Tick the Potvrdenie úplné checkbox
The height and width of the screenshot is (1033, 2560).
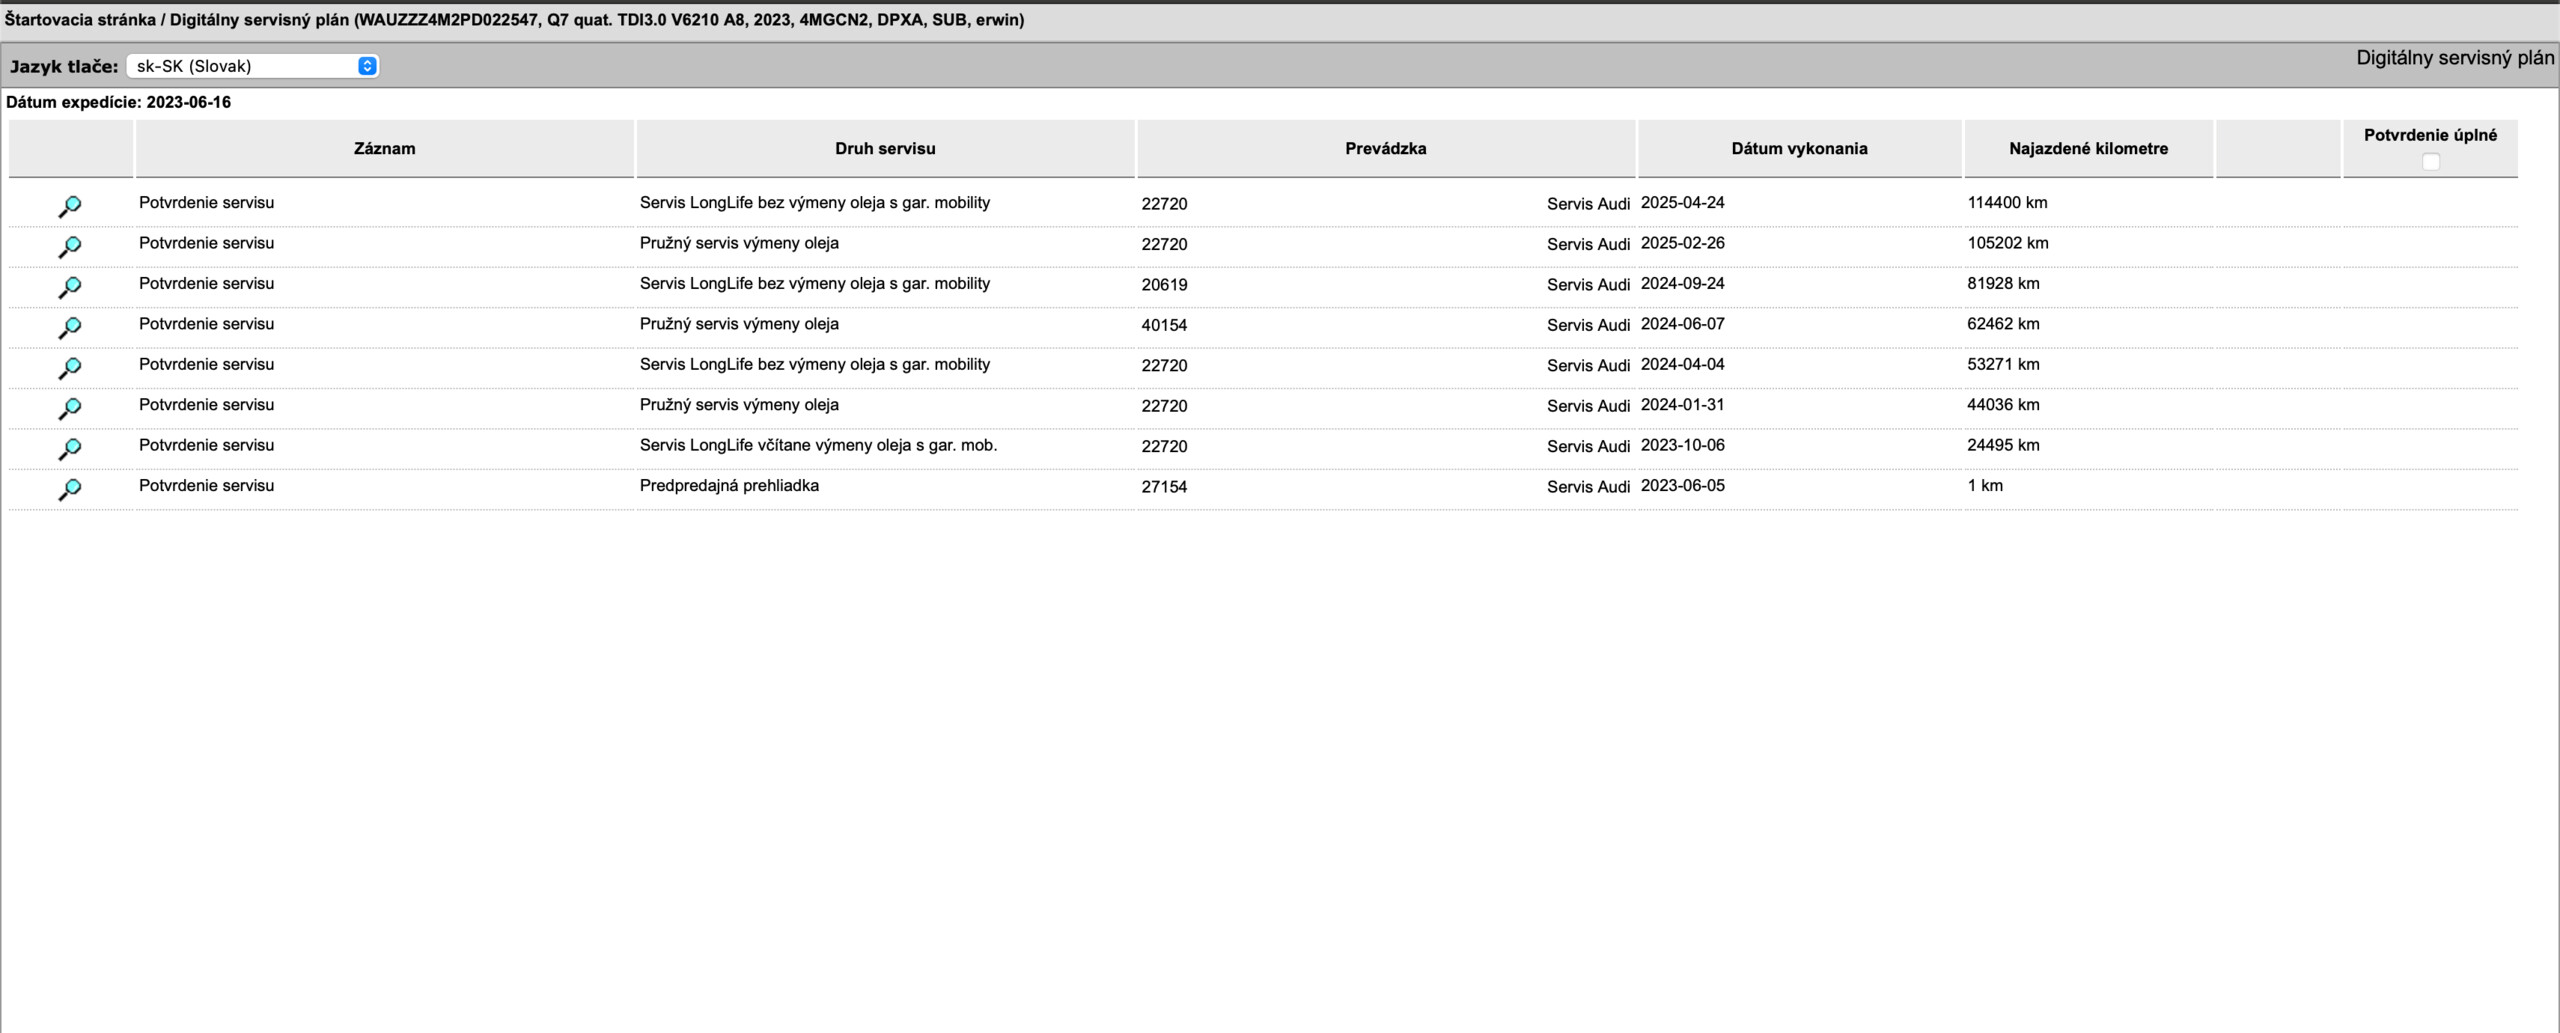tap(2430, 162)
